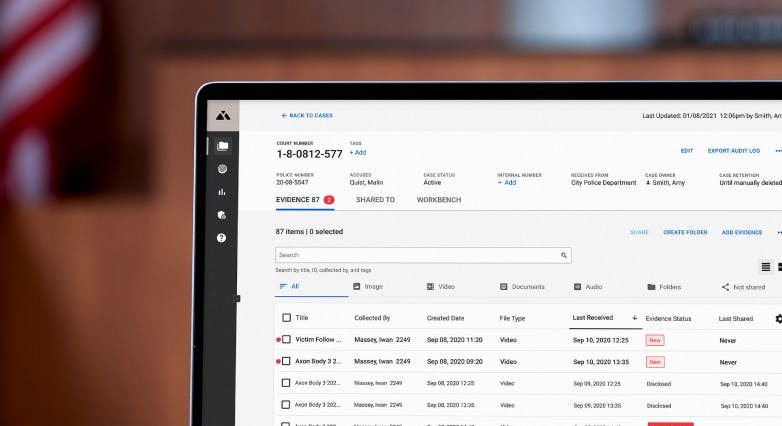
Task: Open the round globe icon in the sidebar
Action: pyautogui.click(x=222, y=169)
